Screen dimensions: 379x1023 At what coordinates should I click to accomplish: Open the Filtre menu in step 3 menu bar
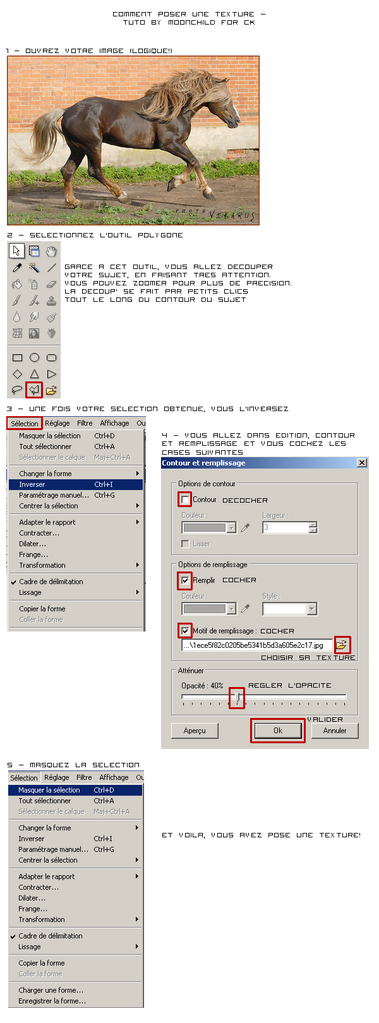(x=84, y=423)
